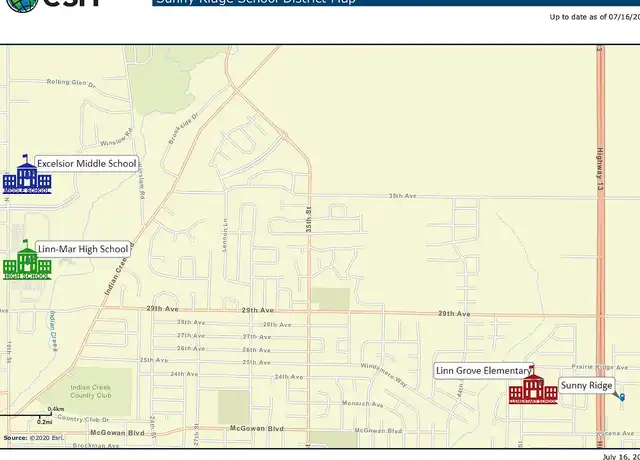Click the Indian Creek waterway label
This screenshot has width=640, height=460.
(x=53, y=331)
